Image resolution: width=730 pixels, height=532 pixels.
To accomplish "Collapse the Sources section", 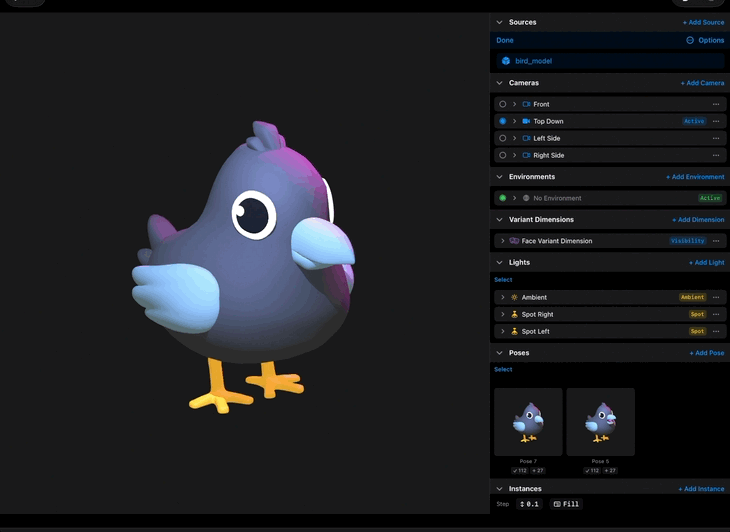I will 500,22.
